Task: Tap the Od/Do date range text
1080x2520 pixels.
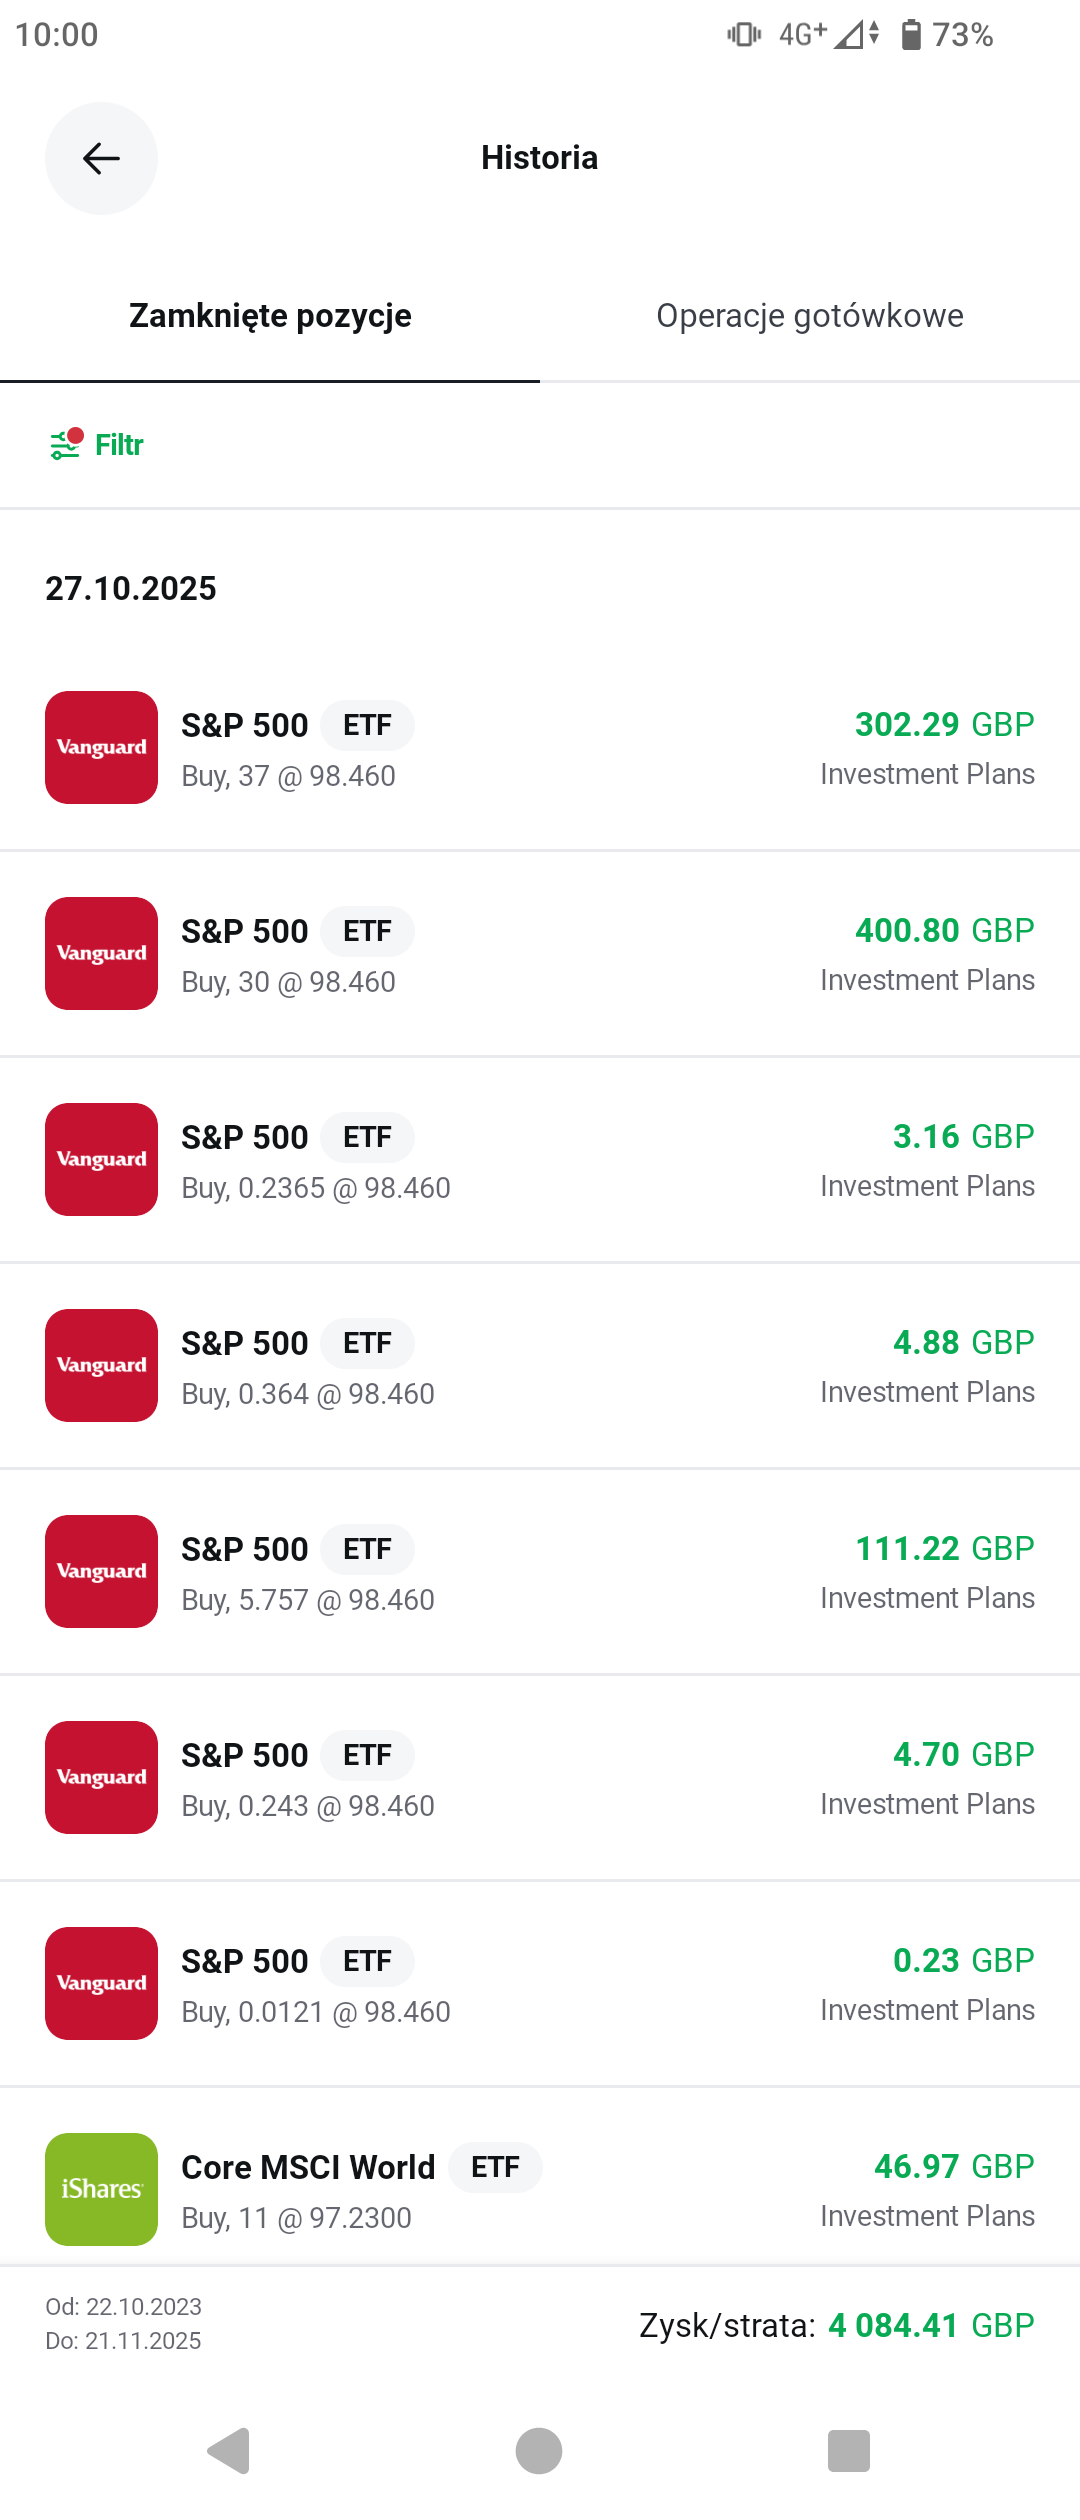Action: tap(123, 2323)
